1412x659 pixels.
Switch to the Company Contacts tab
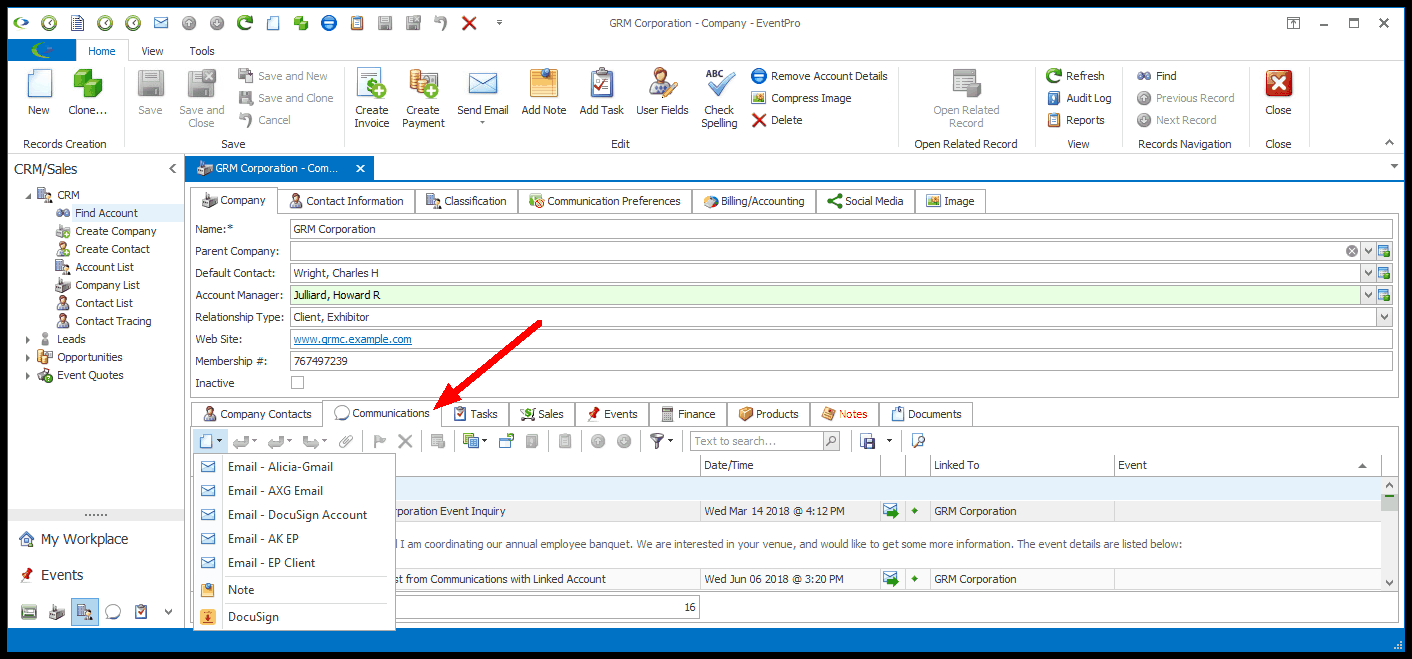click(257, 414)
